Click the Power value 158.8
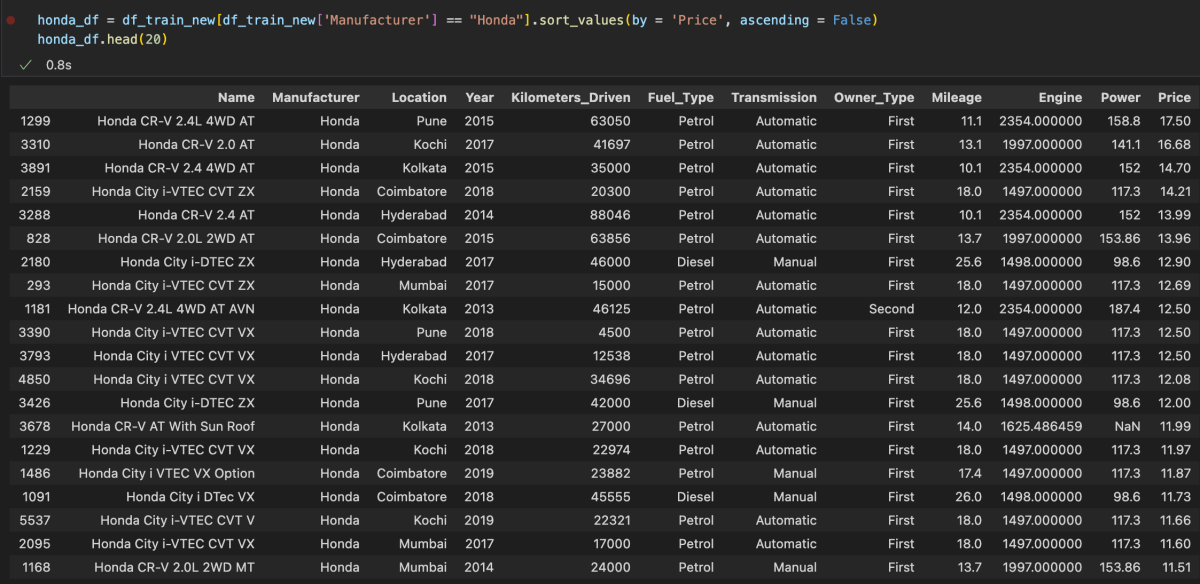This screenshot has height=584, width=1200. 1124,121
